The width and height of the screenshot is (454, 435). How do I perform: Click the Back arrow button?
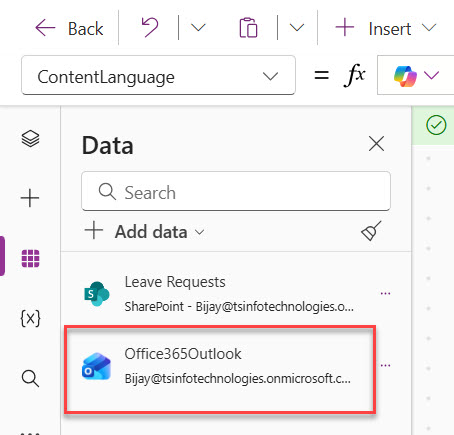pyautogui.click(x=69, y=28)
